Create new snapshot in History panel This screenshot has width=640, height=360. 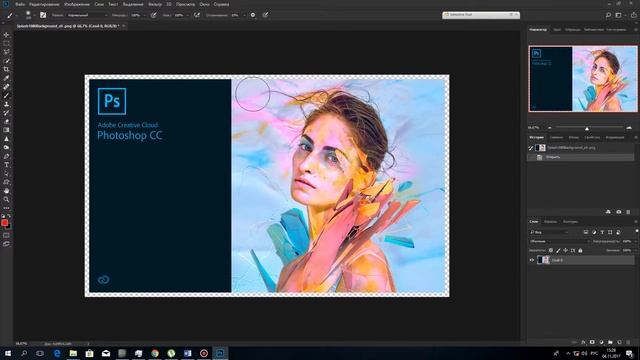coord(618,212)
